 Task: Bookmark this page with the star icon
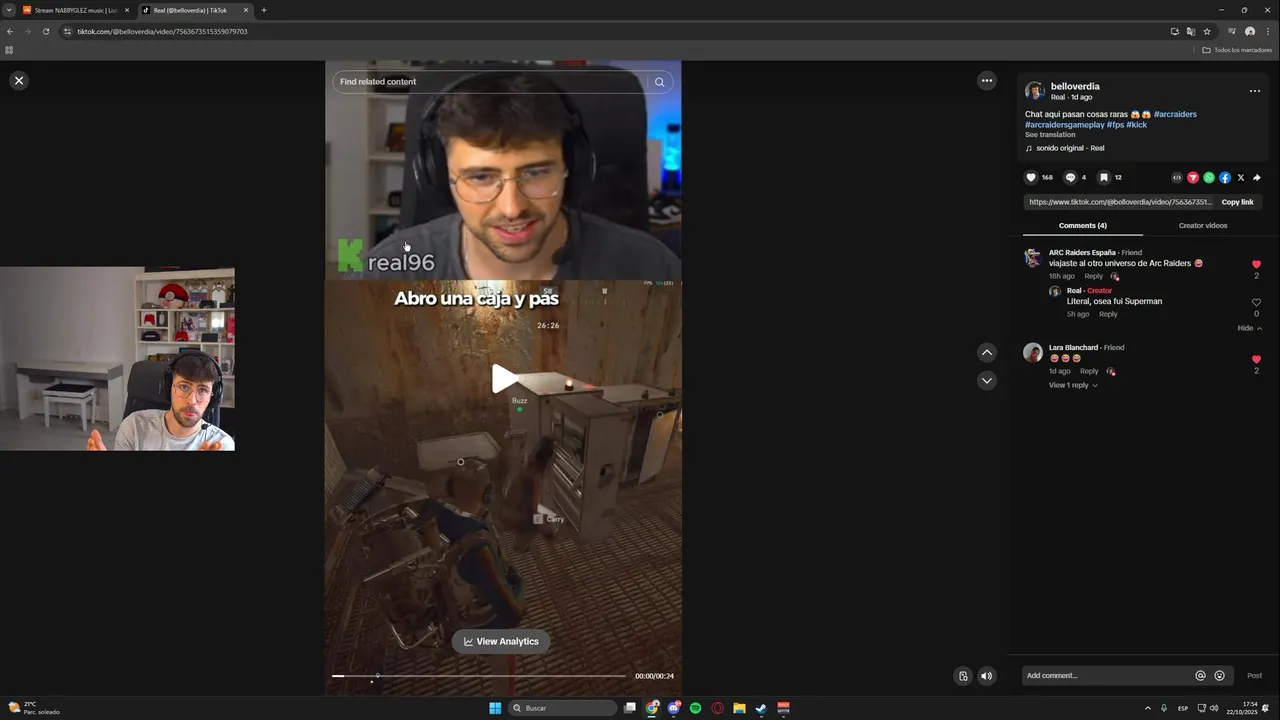click(1207, 31)
